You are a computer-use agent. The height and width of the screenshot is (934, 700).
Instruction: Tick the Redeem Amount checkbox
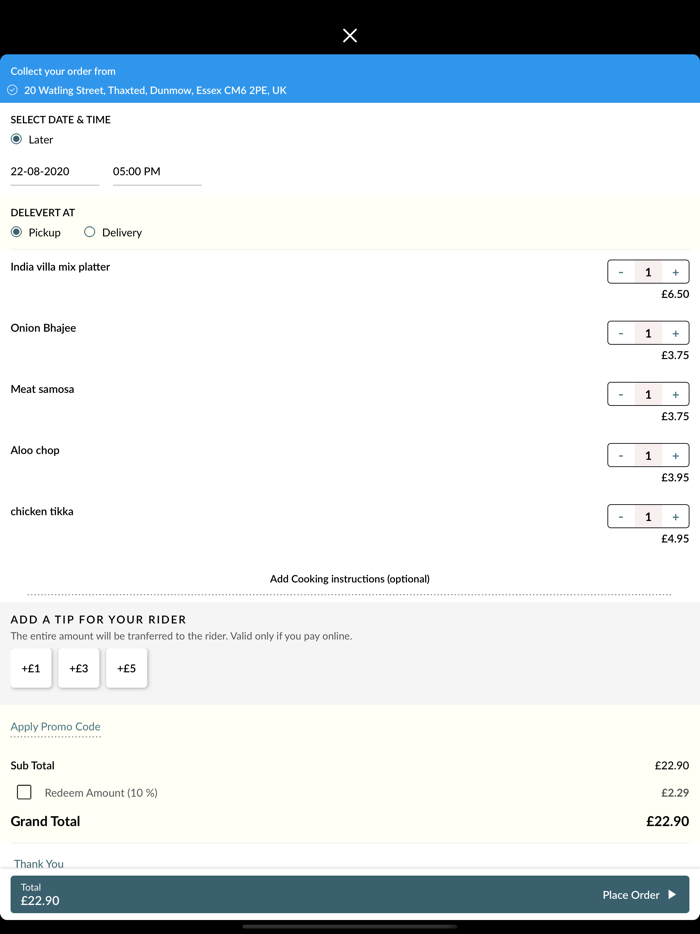click(24, 792)
